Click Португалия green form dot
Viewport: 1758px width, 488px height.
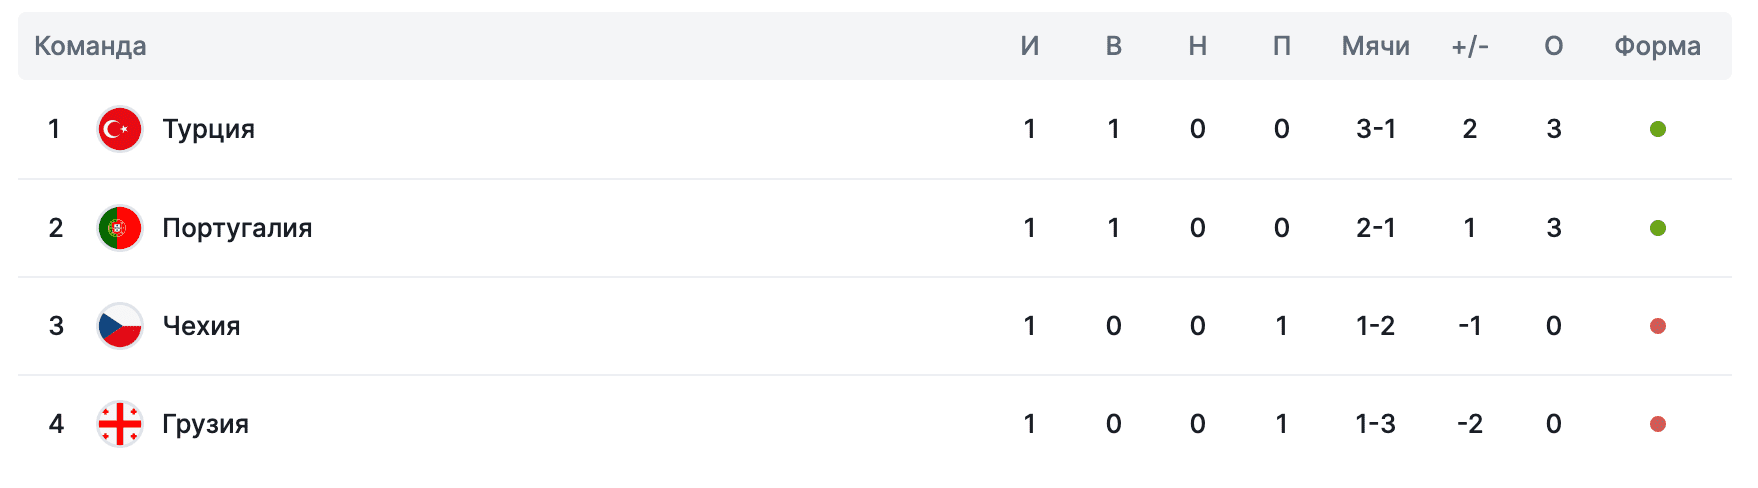click(1657, 228)
